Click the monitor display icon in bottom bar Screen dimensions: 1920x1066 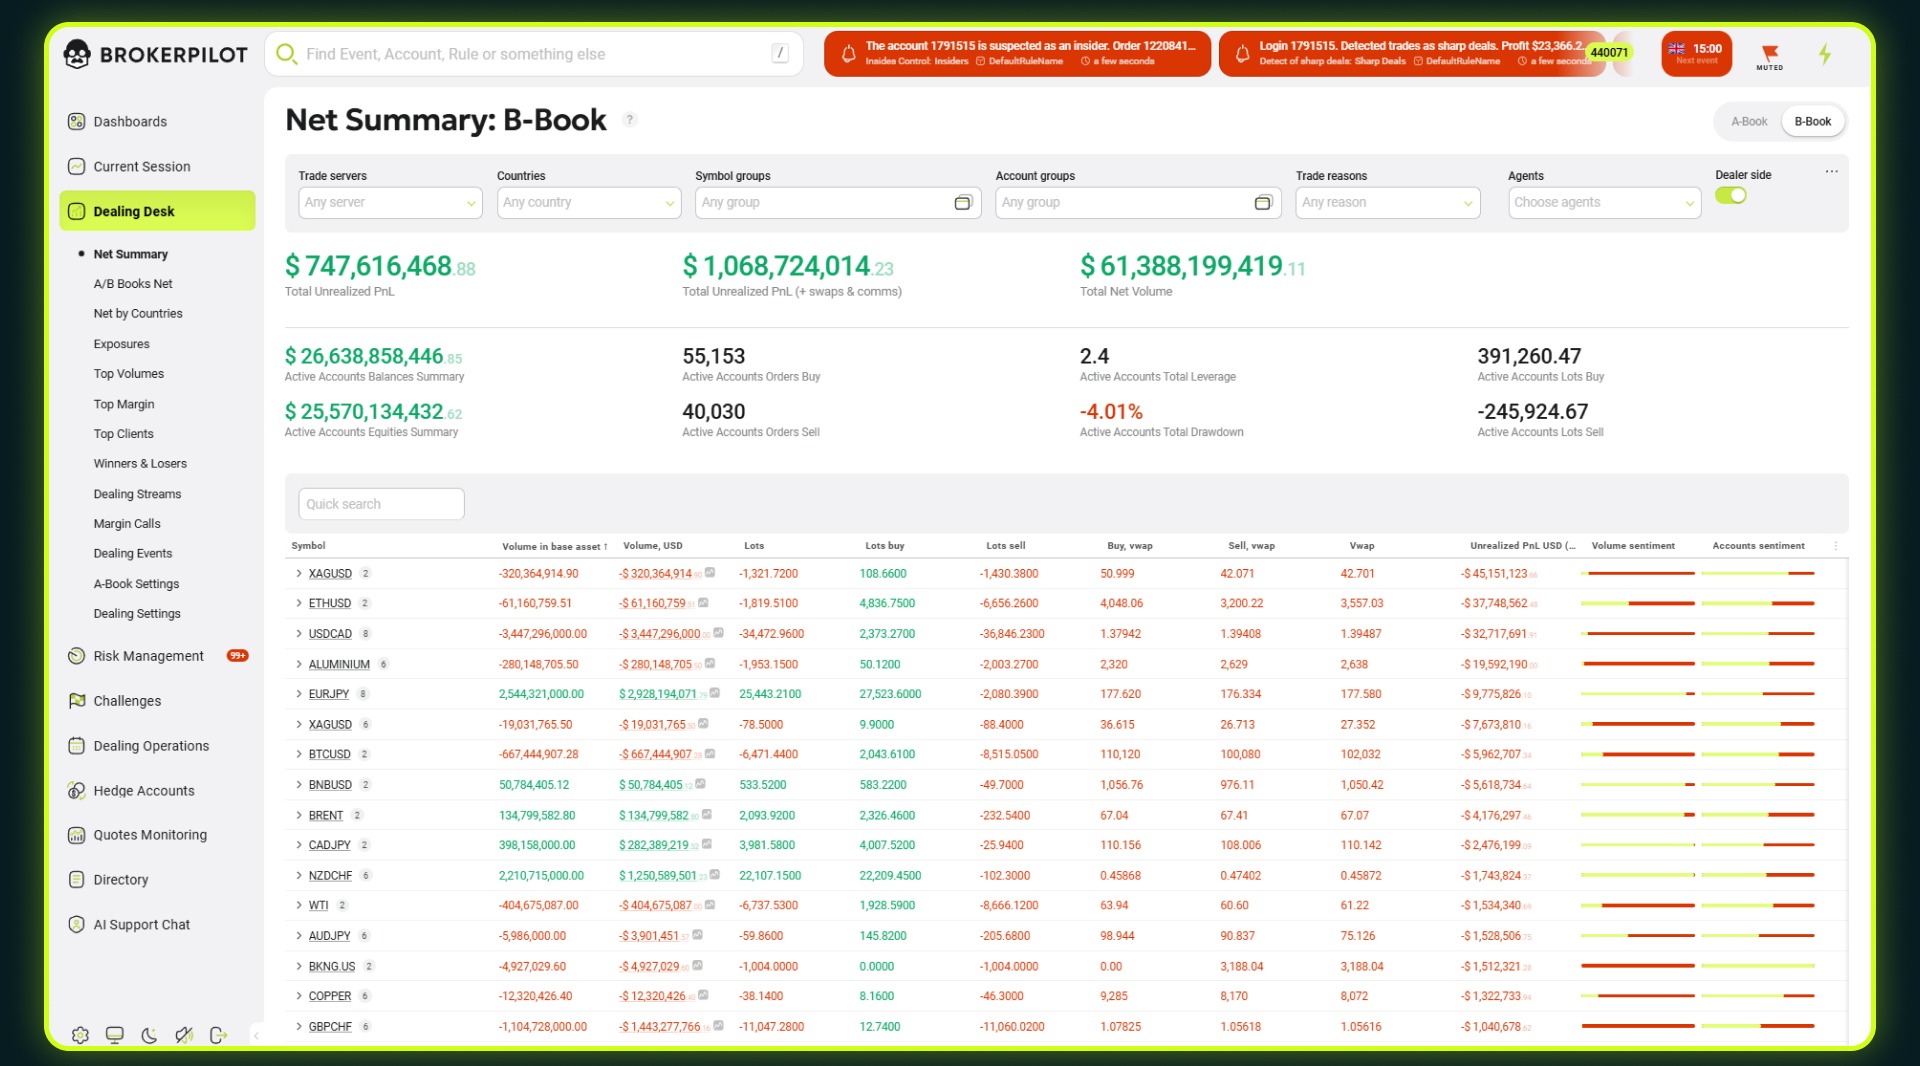(x=115, y=1035)
